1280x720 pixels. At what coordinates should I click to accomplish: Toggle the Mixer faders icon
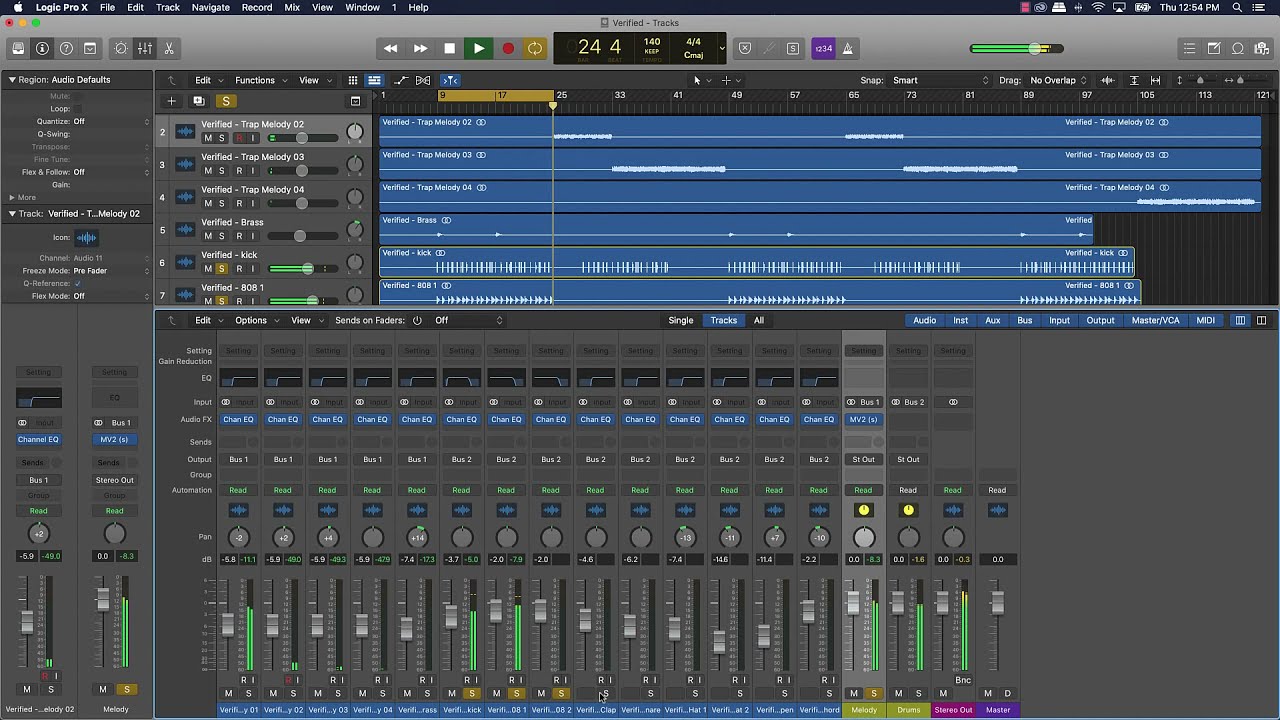click(x=145, y=48)
